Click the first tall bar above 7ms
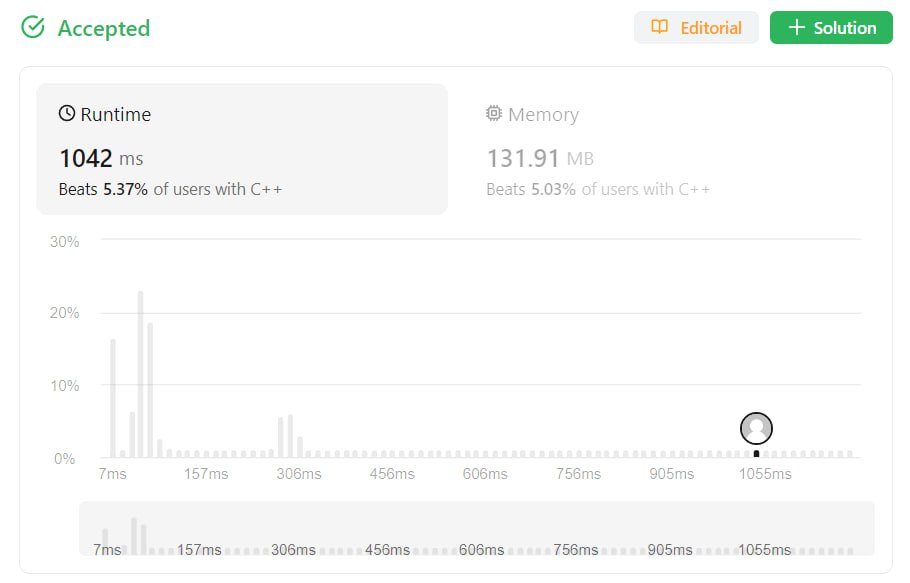The width and height of the screenshot is (910, 583). point(113,398)
